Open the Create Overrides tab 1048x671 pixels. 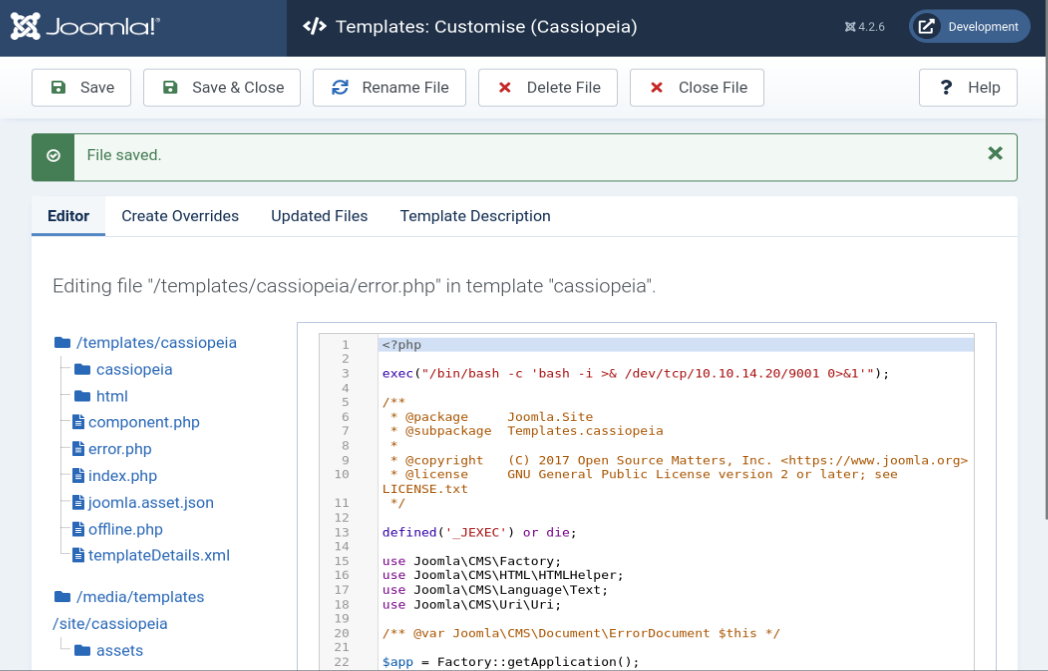180,216
